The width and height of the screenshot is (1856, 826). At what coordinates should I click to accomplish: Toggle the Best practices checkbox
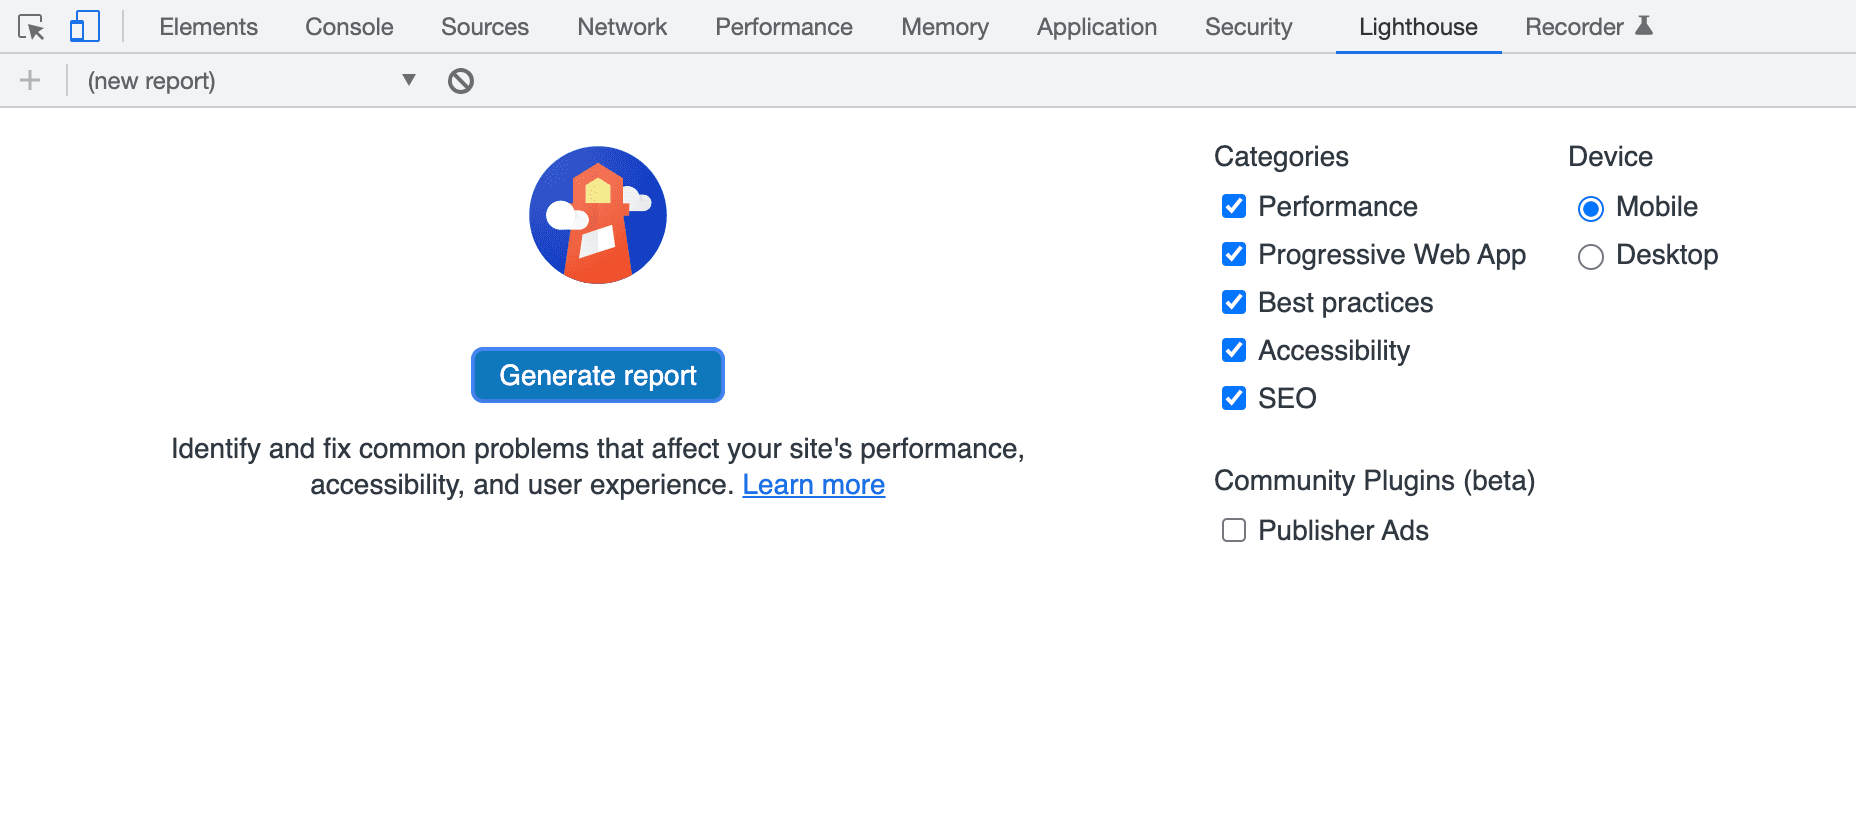coord(1234,303)
